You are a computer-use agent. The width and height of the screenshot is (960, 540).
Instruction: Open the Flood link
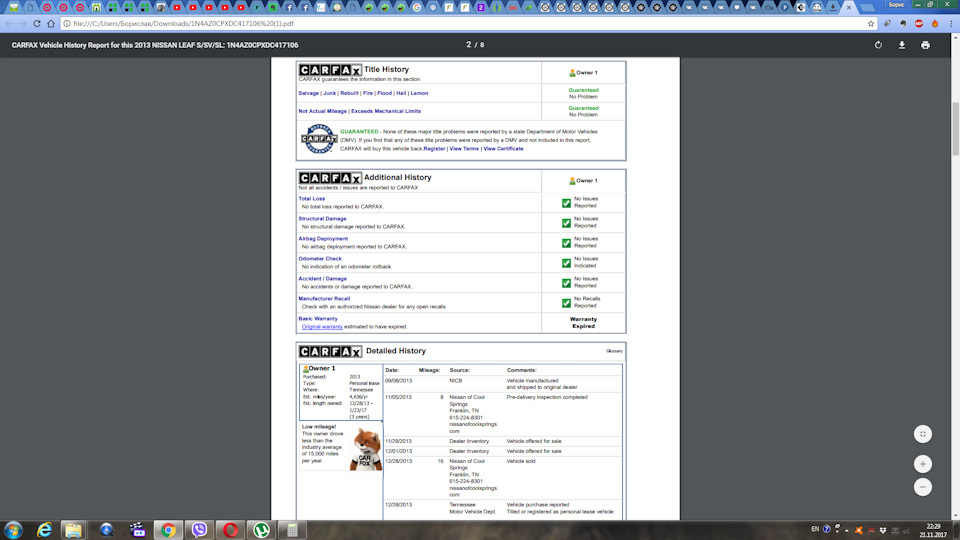click(384, 93)
